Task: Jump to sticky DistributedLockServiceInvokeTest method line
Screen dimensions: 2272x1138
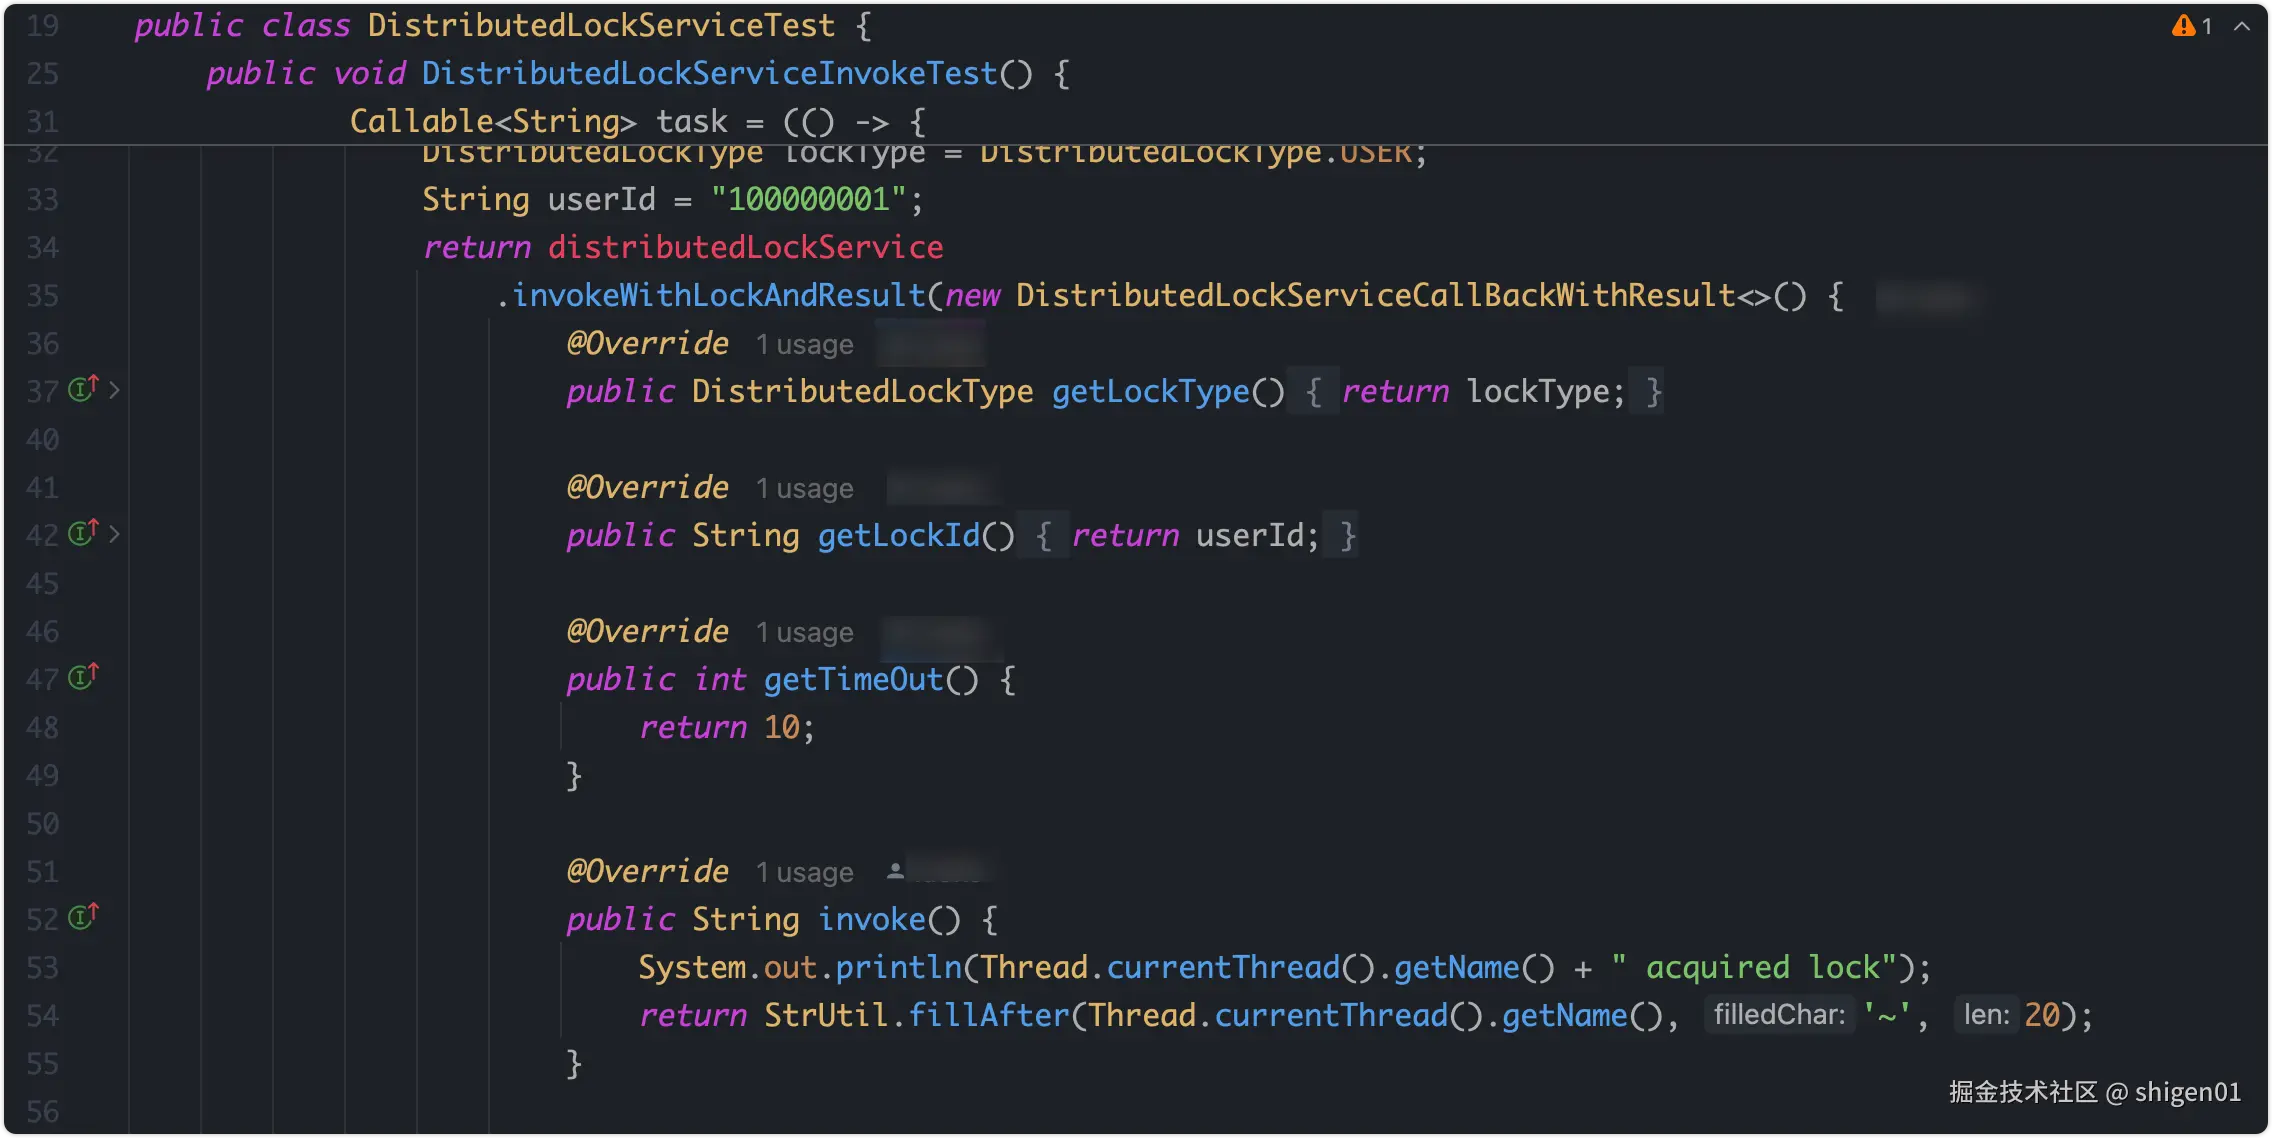Action: click(x=708, y=73)
